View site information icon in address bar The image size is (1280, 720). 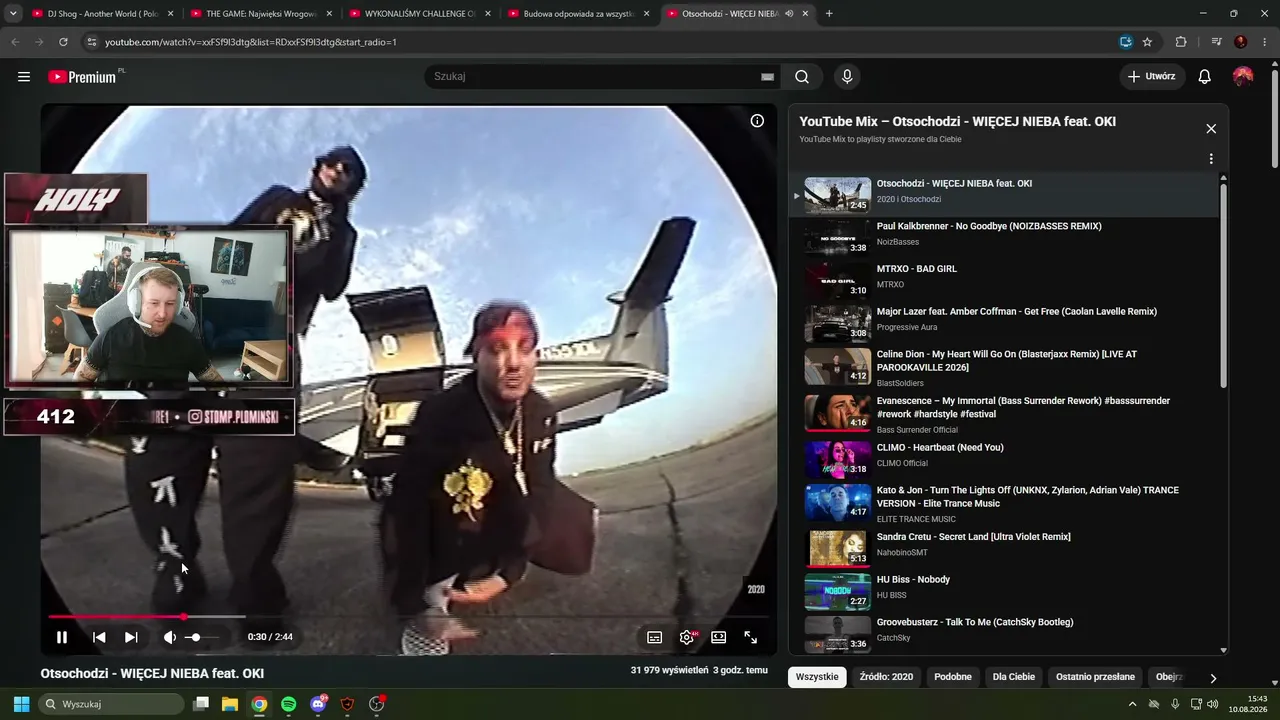point(91,42)
